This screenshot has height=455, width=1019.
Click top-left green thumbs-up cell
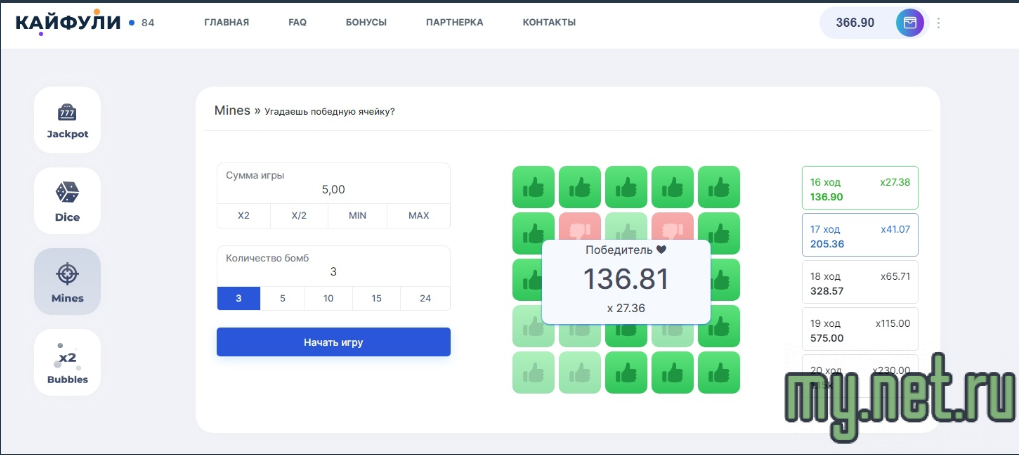[x=533, y=186]
